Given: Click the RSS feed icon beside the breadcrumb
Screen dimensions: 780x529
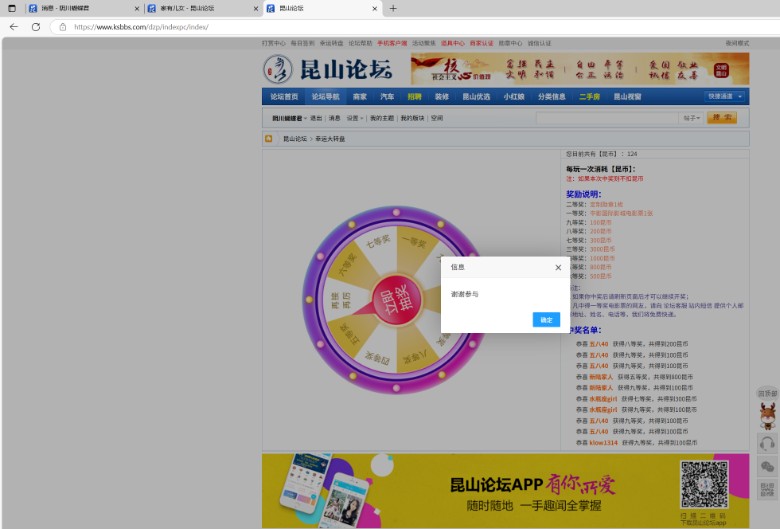Looking at the screenshot, I should pyautogui.click(x=269, y=139).
